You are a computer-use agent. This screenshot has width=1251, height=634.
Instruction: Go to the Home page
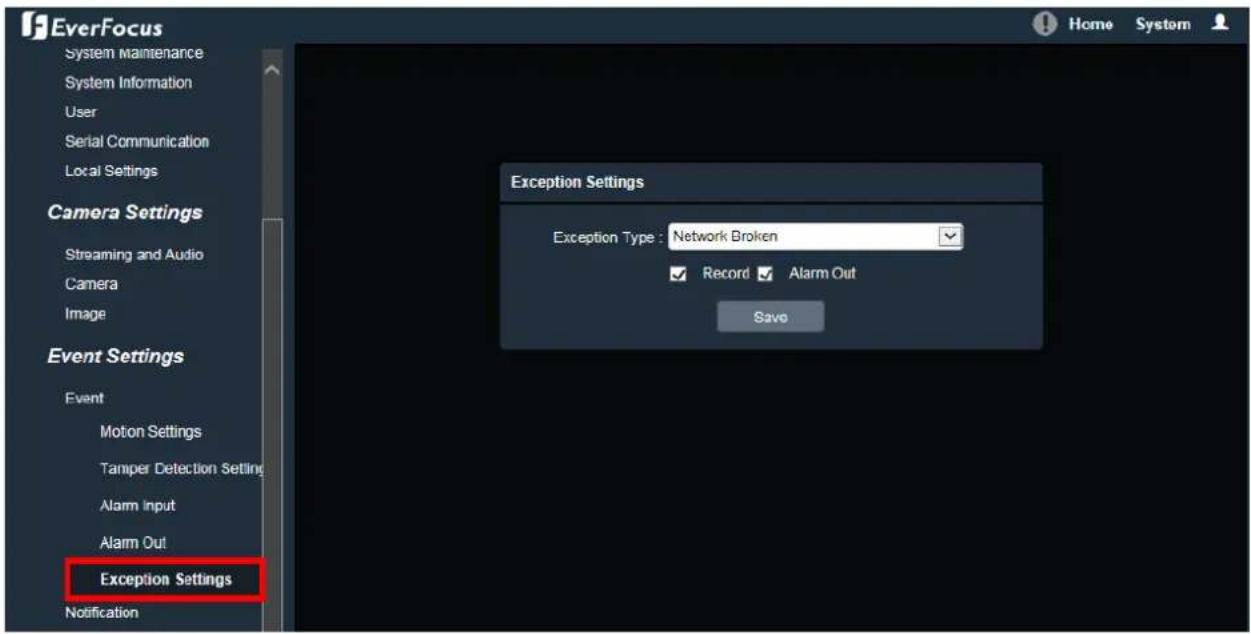pos(1091,24)
